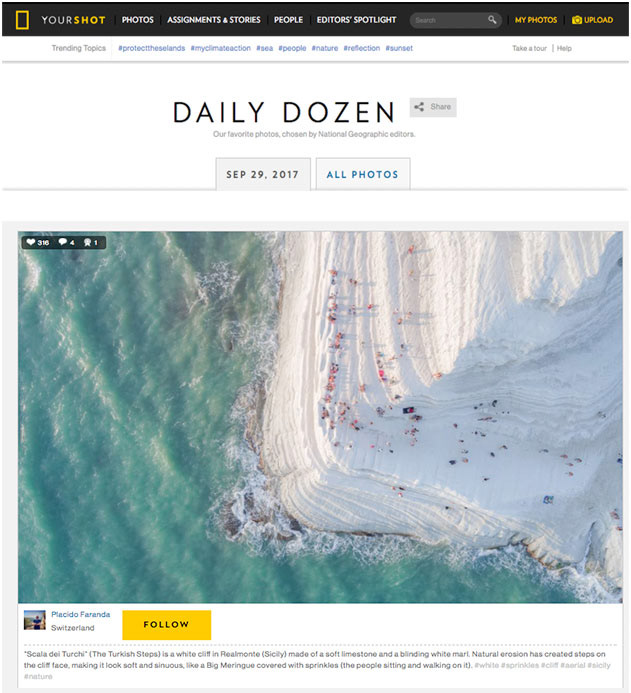Switch to the All Photos tab

(363, 174)
